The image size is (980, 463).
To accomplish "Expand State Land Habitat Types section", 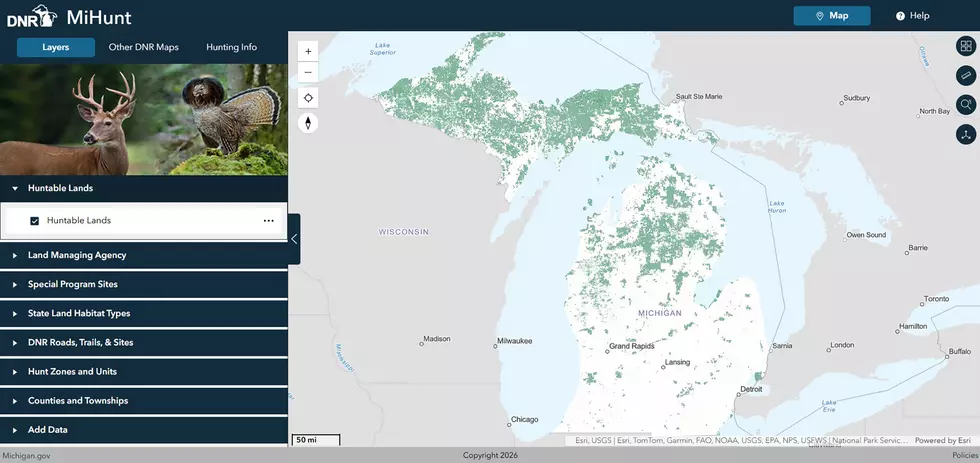I will (x=144, y=313).
